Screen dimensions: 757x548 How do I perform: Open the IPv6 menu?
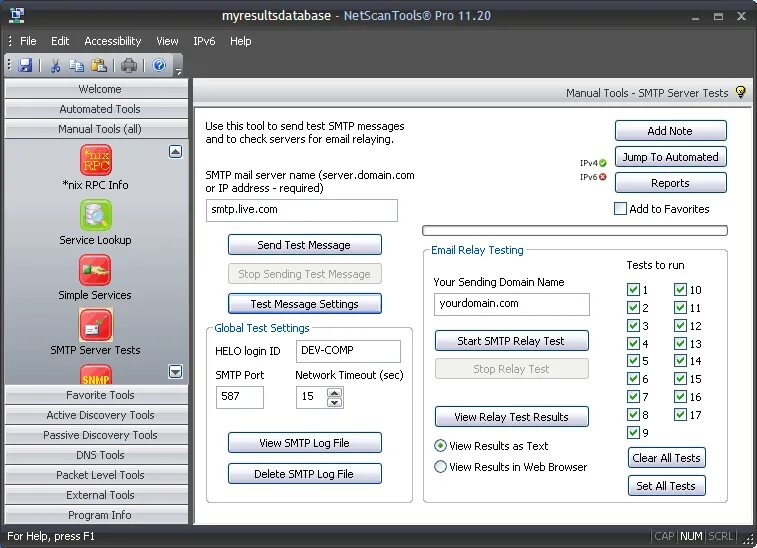[204, 41]
